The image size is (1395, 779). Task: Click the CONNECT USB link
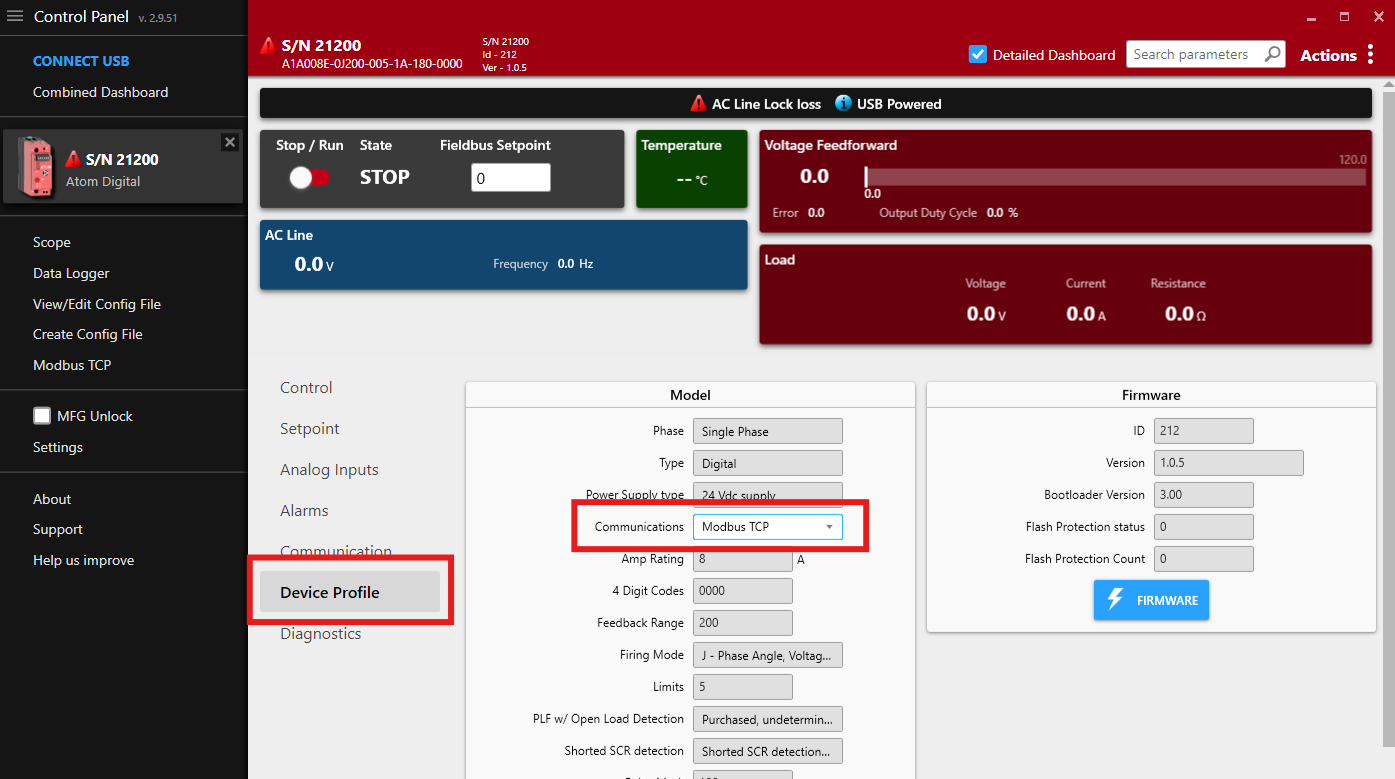click(x=81, y=61)
